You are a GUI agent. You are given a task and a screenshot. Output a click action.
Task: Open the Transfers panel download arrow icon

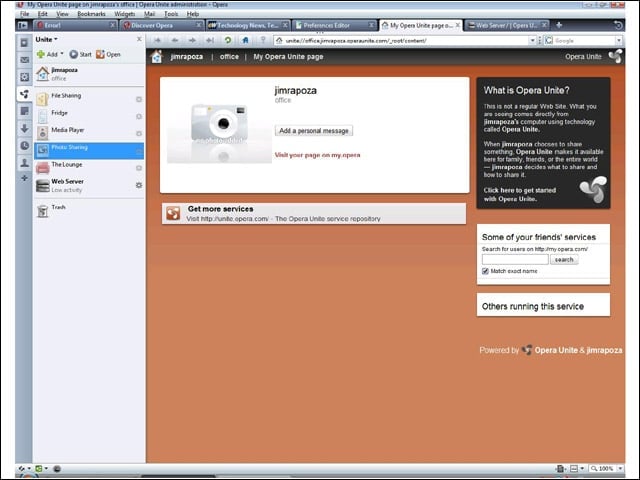[x=24, y=128]
